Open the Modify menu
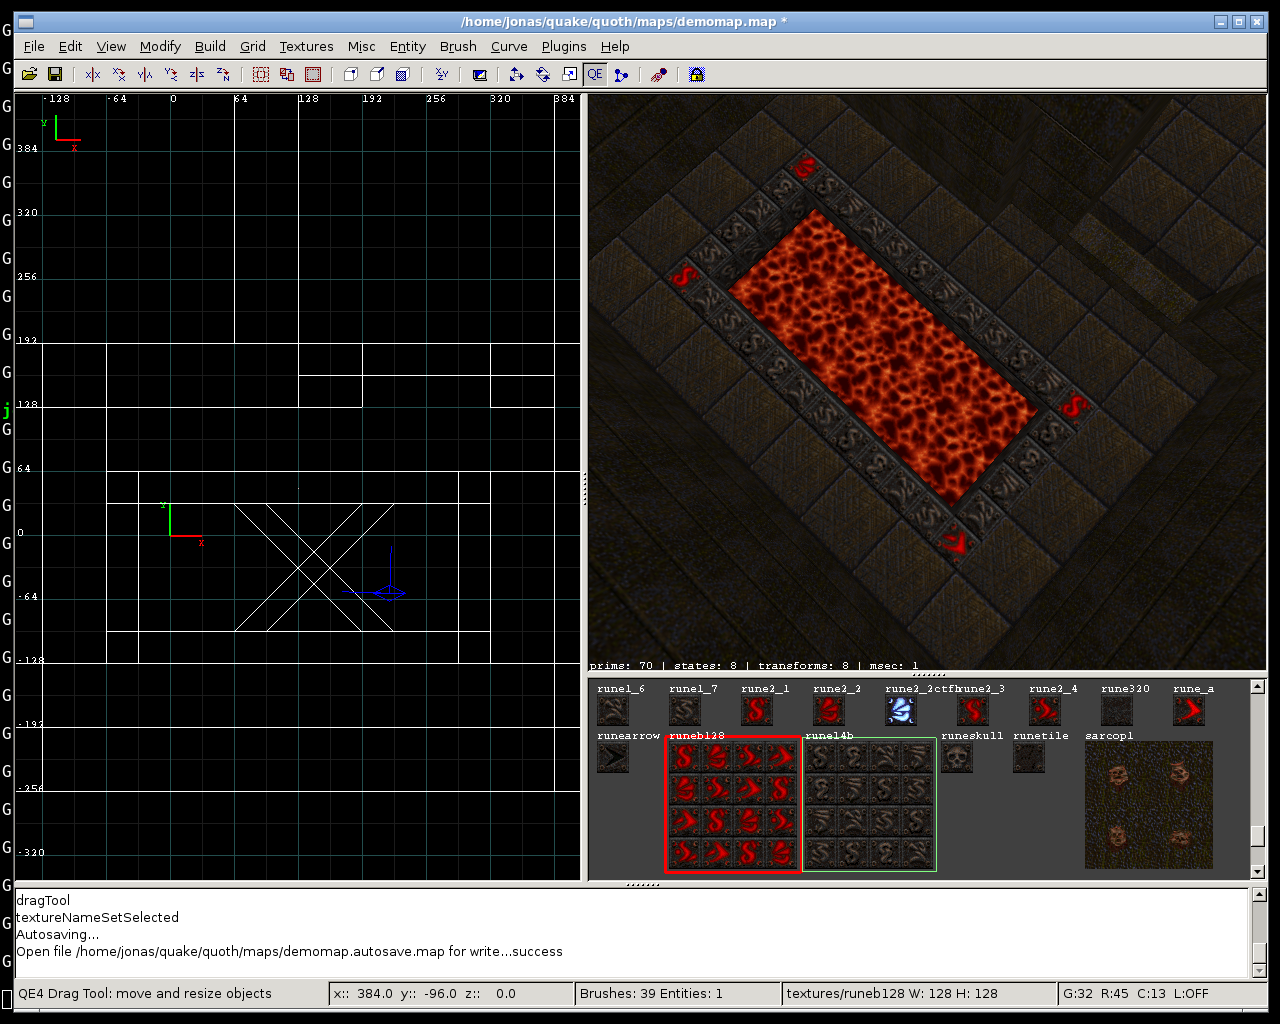Image resolution: width=1280 pixels, height=1024 pixels. point(160,46)
